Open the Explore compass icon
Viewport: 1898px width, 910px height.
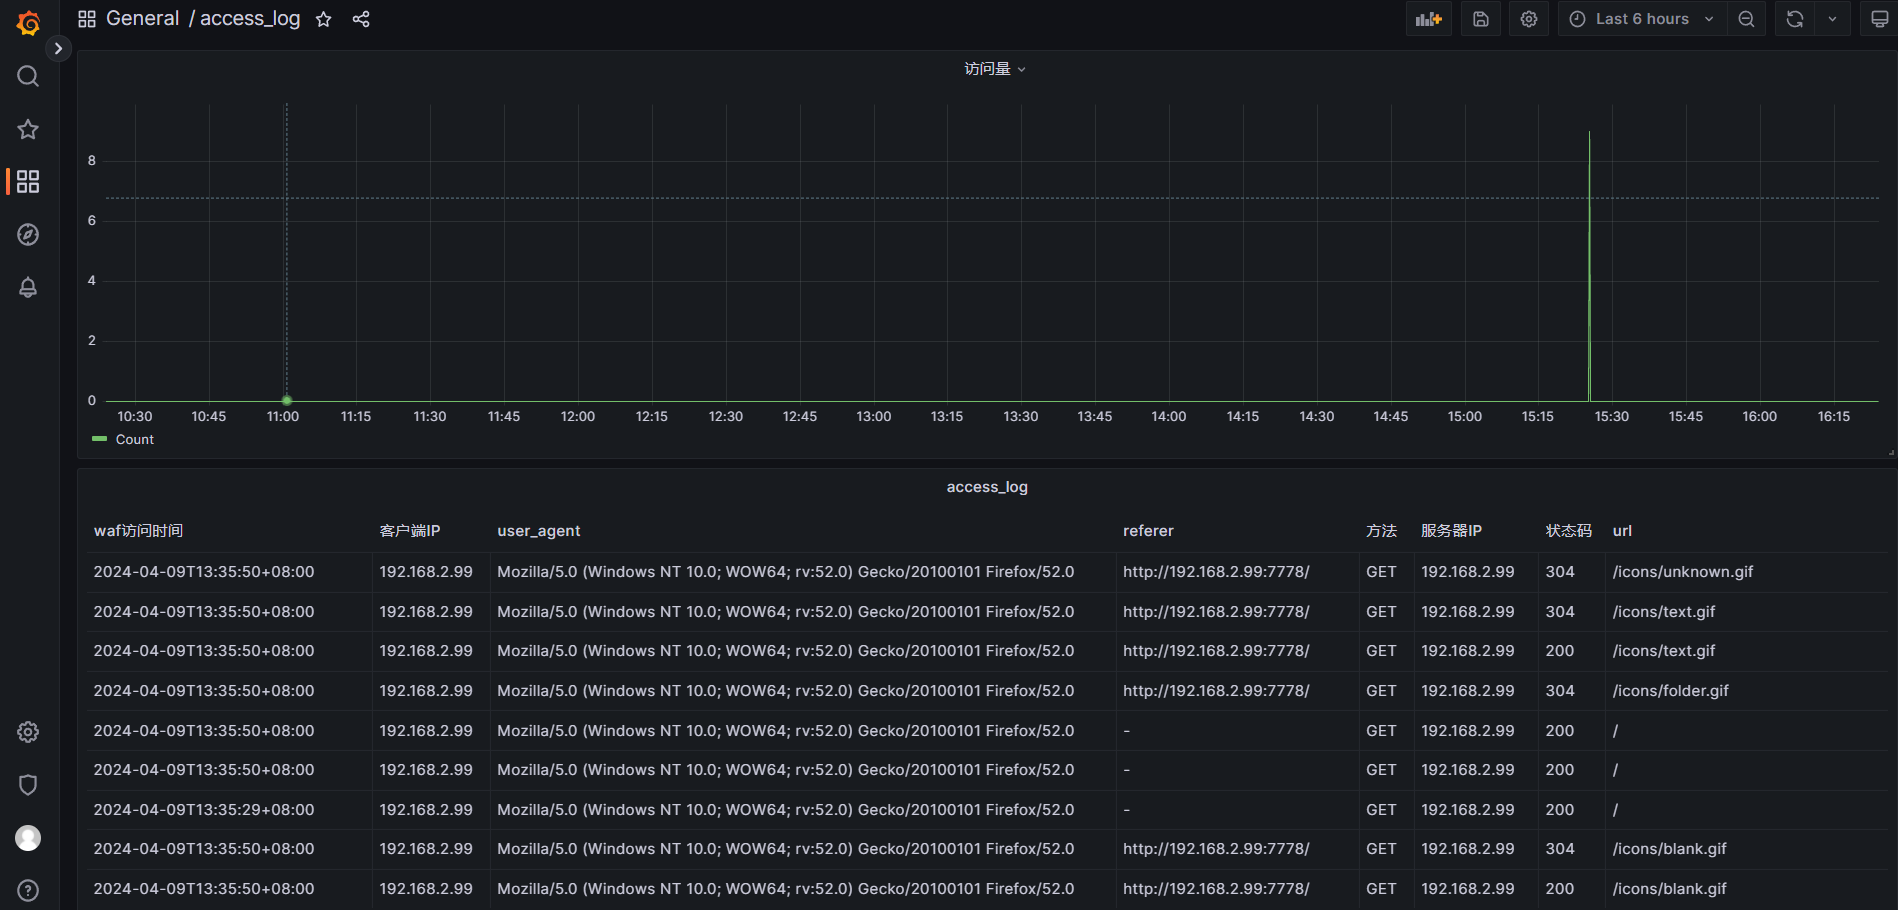point(28,234)
